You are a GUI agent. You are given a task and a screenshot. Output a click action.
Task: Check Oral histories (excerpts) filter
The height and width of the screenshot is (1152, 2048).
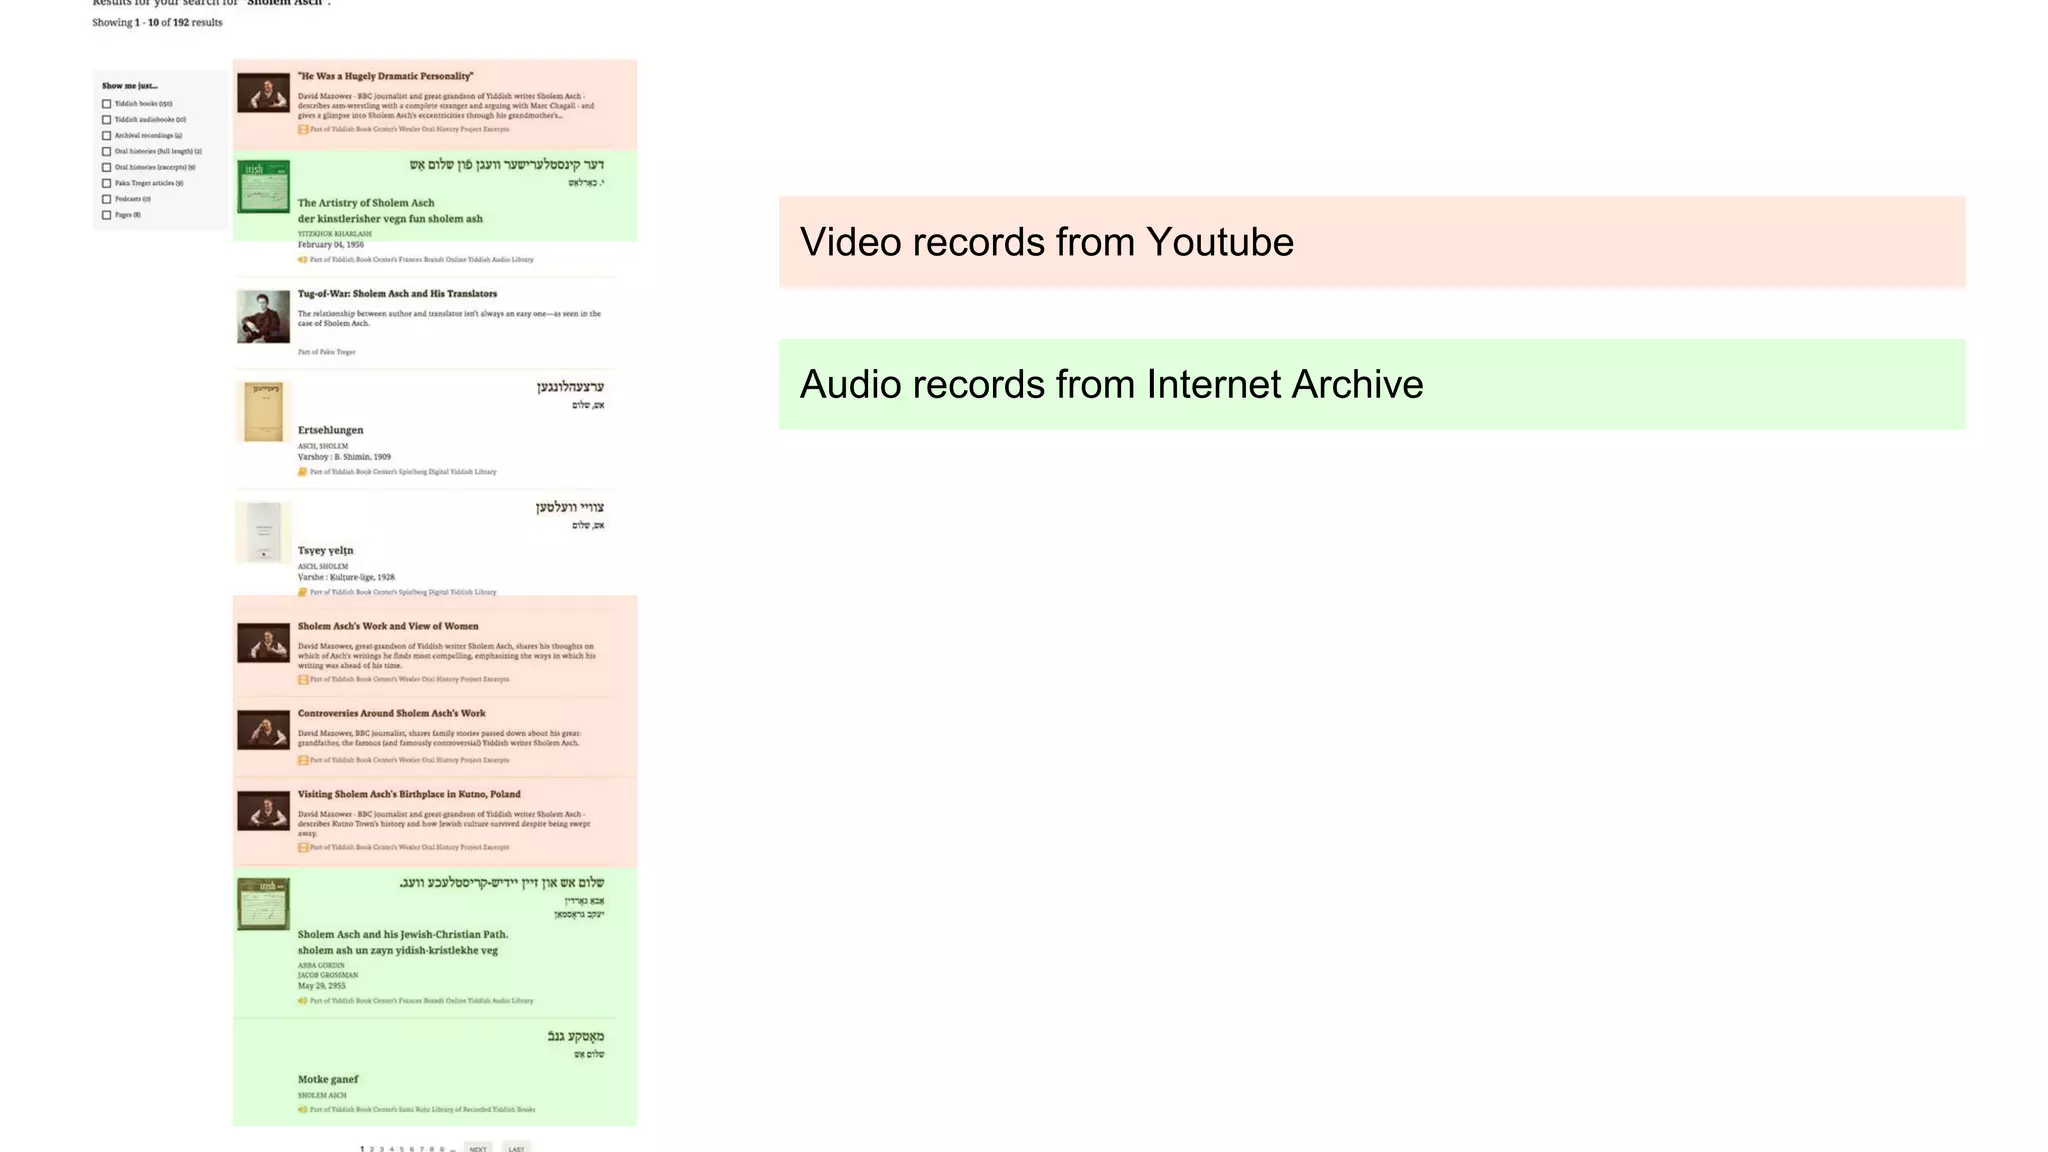coord(106,168)
